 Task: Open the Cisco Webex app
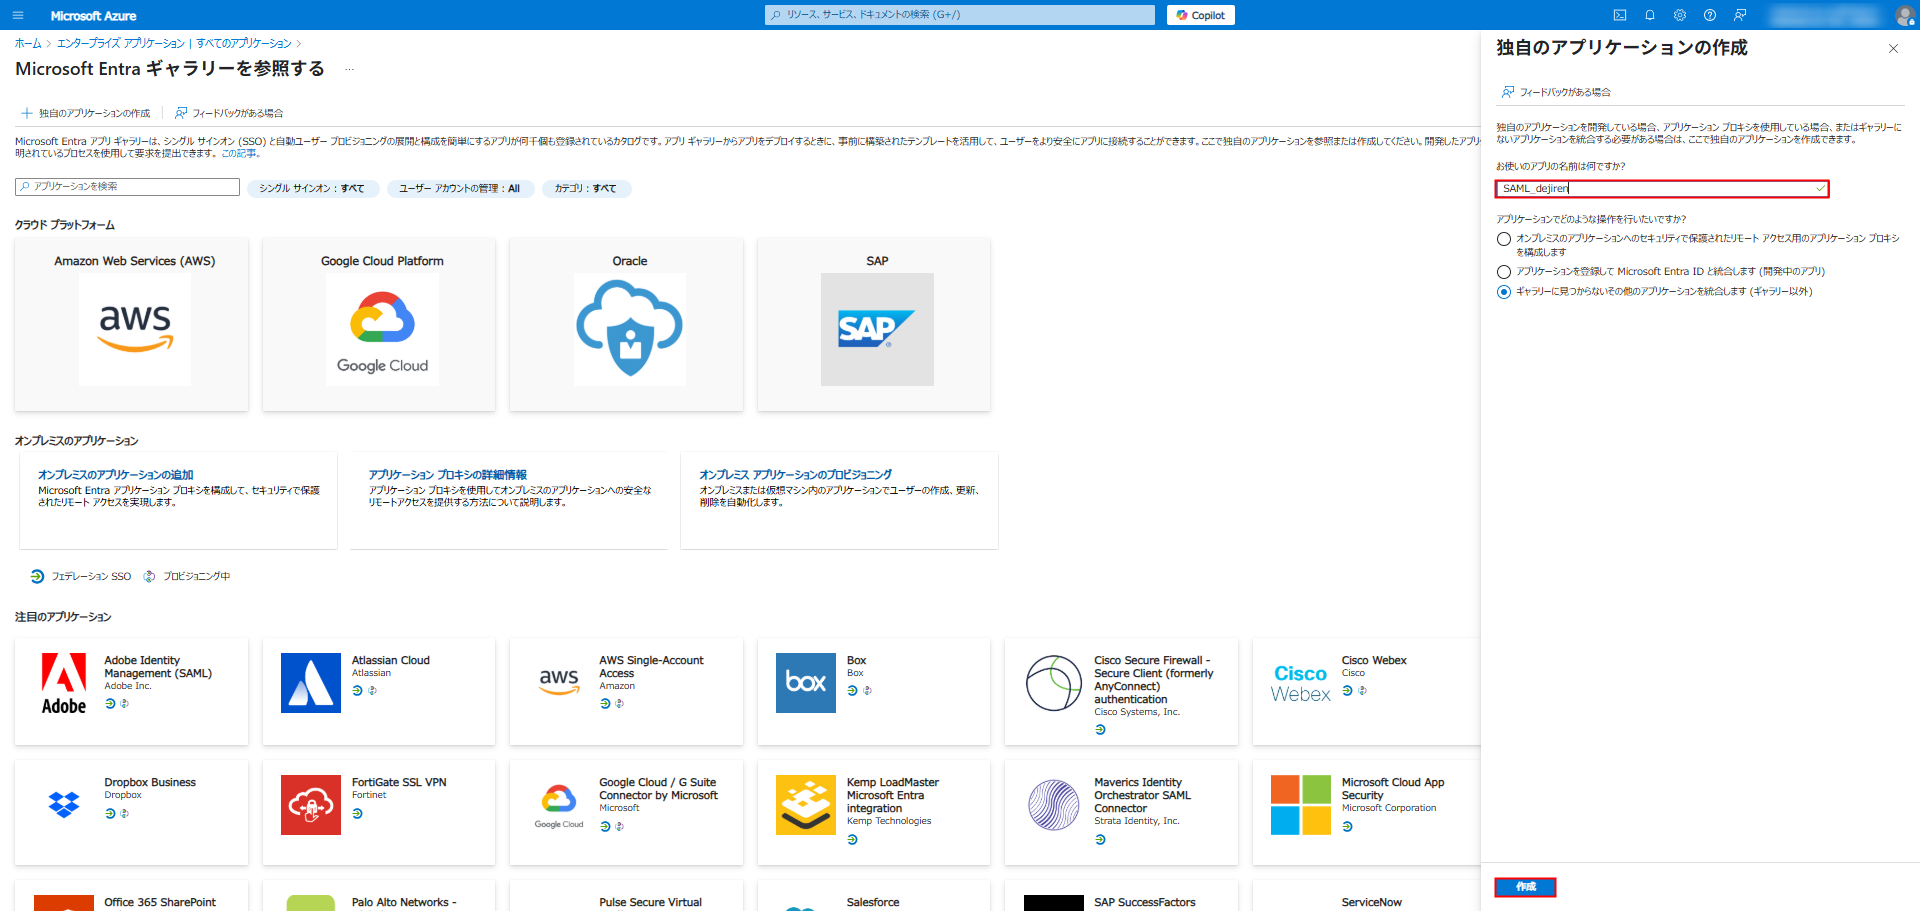pyautogui.click(x=1366, y=691)
